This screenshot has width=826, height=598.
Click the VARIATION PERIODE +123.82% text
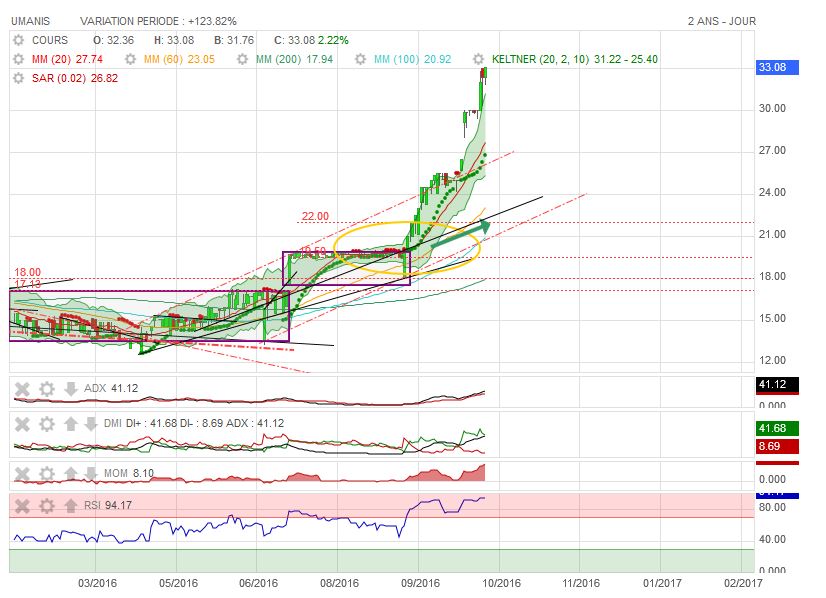158,21
